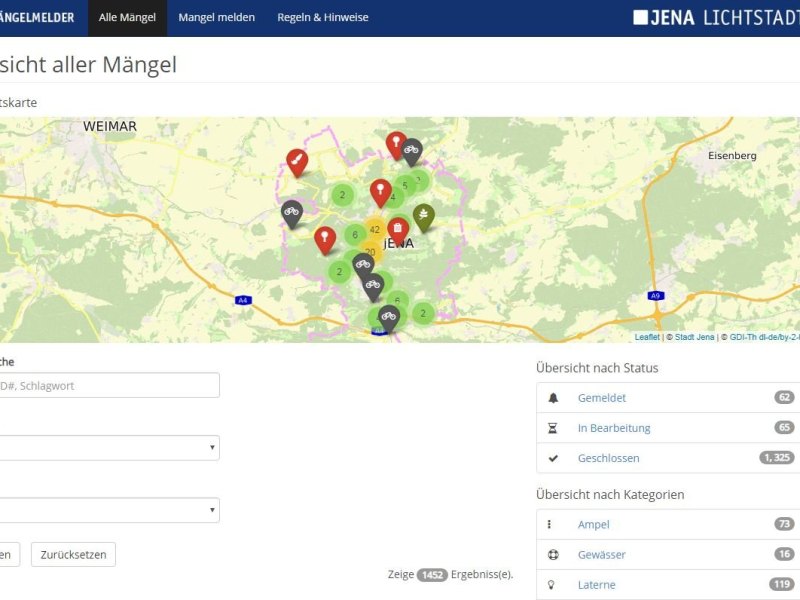Click the 62 badge next to Gemeldet
800x600 pixels.
click(x=784, y=397)
